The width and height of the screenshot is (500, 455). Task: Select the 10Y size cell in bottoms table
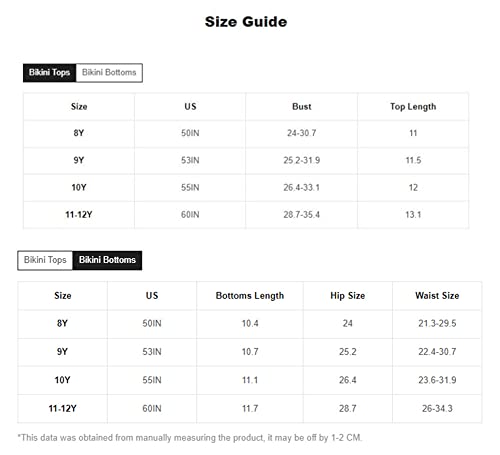[x=62, y=380]
